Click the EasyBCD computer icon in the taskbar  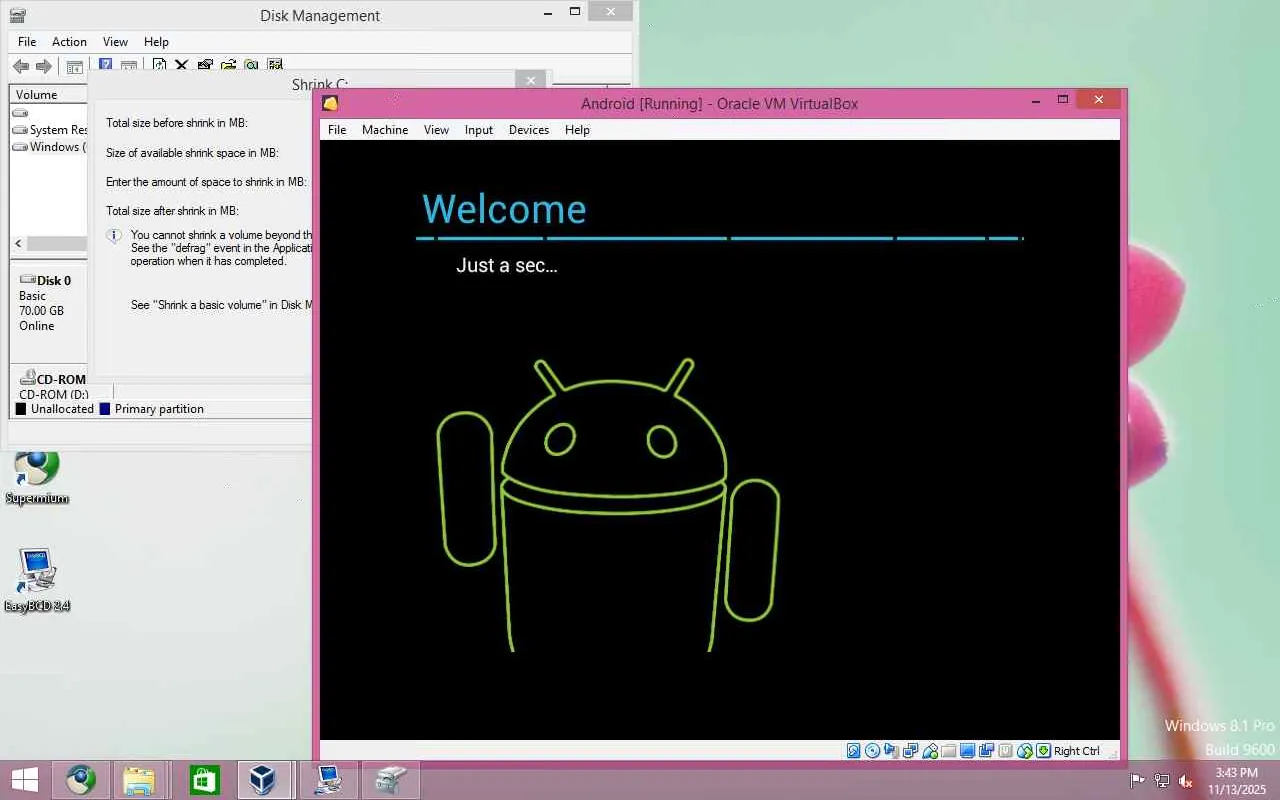point(328,780)
